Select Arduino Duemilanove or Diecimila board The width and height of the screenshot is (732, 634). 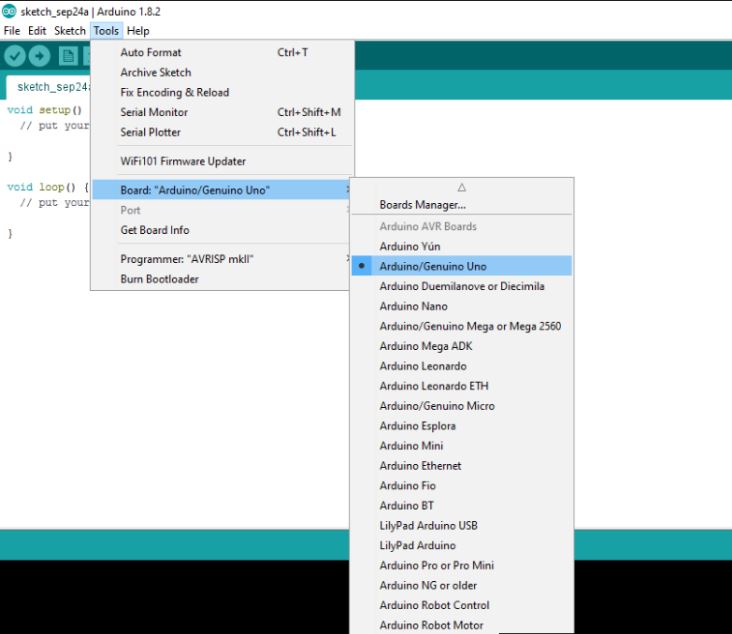coord(461,286)
